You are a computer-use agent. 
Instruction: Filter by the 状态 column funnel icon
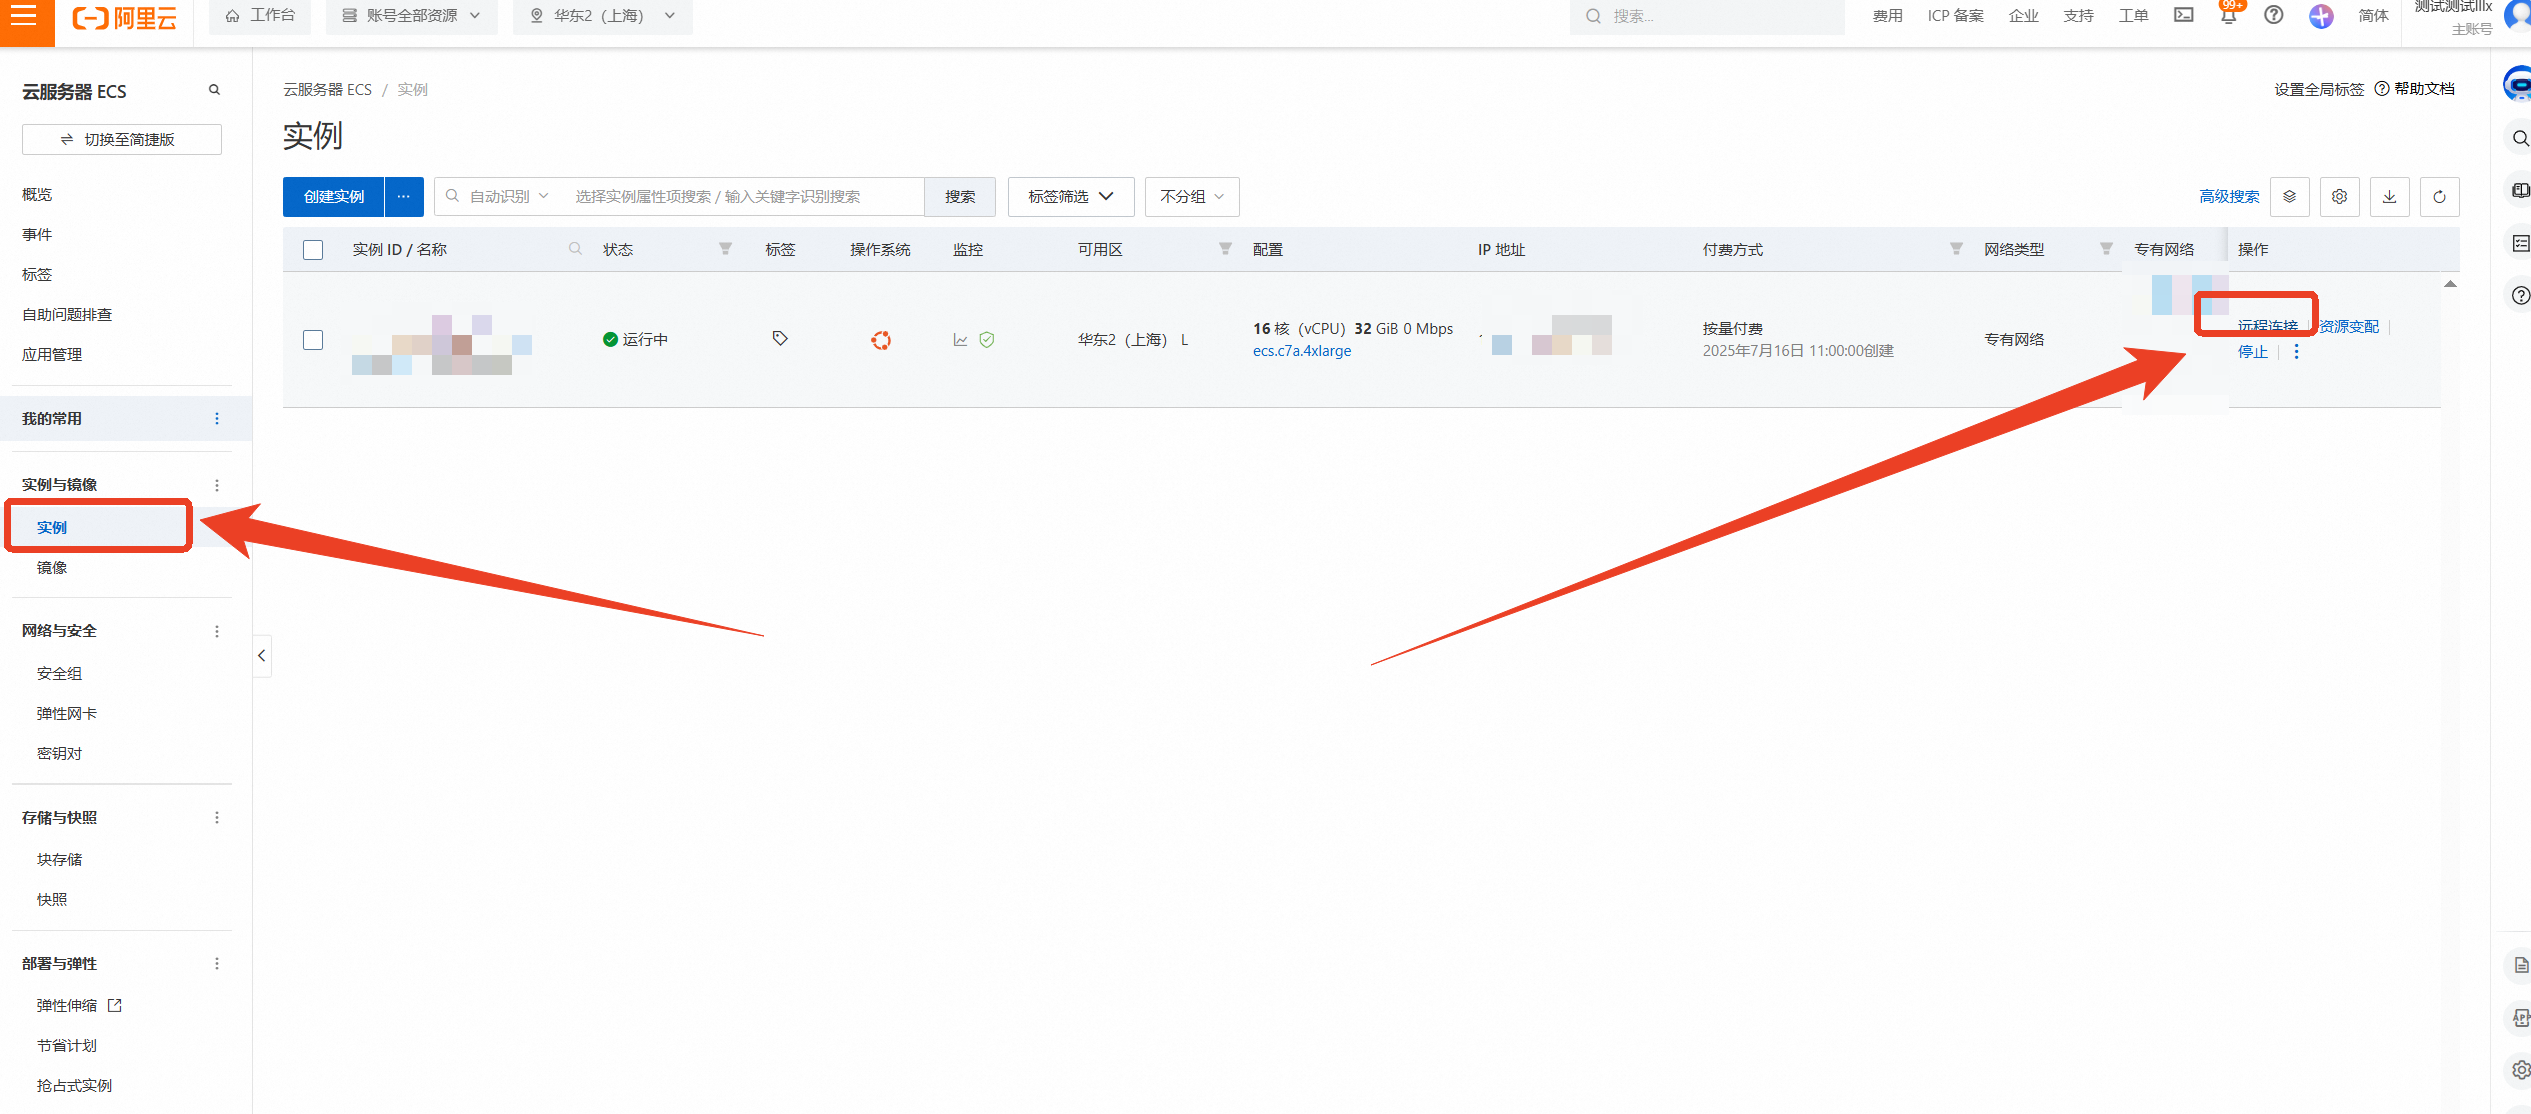pyautogui.click(x=725, y=249)
